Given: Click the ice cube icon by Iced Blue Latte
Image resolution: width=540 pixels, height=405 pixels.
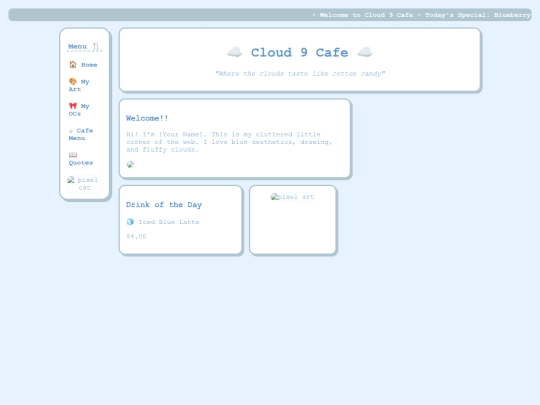Looking at the screenshot, I should point(130,221).
